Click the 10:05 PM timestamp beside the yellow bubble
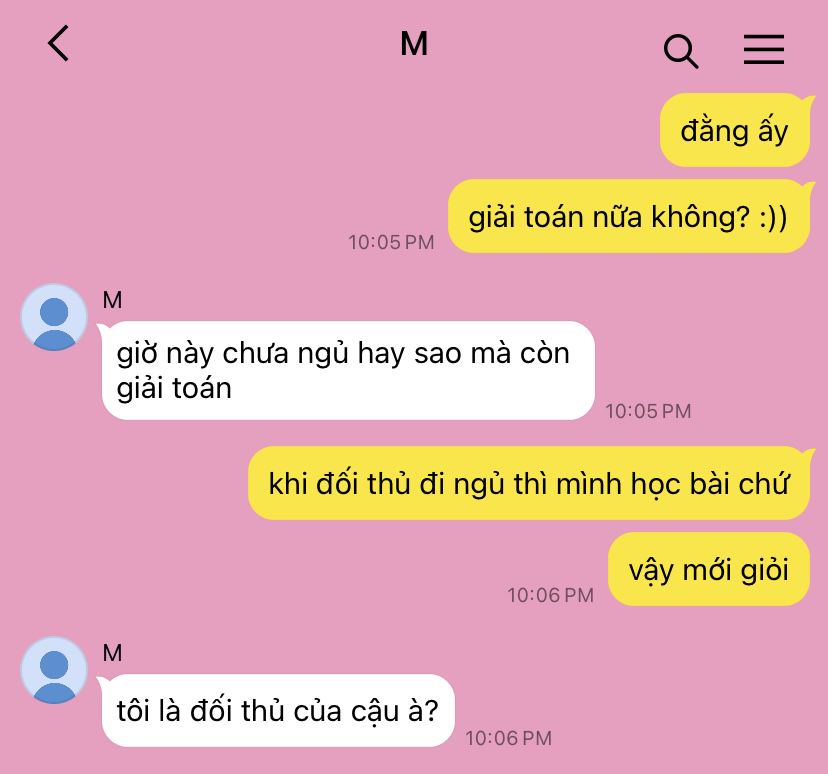The image size is (828, 774). pos(391,242)
